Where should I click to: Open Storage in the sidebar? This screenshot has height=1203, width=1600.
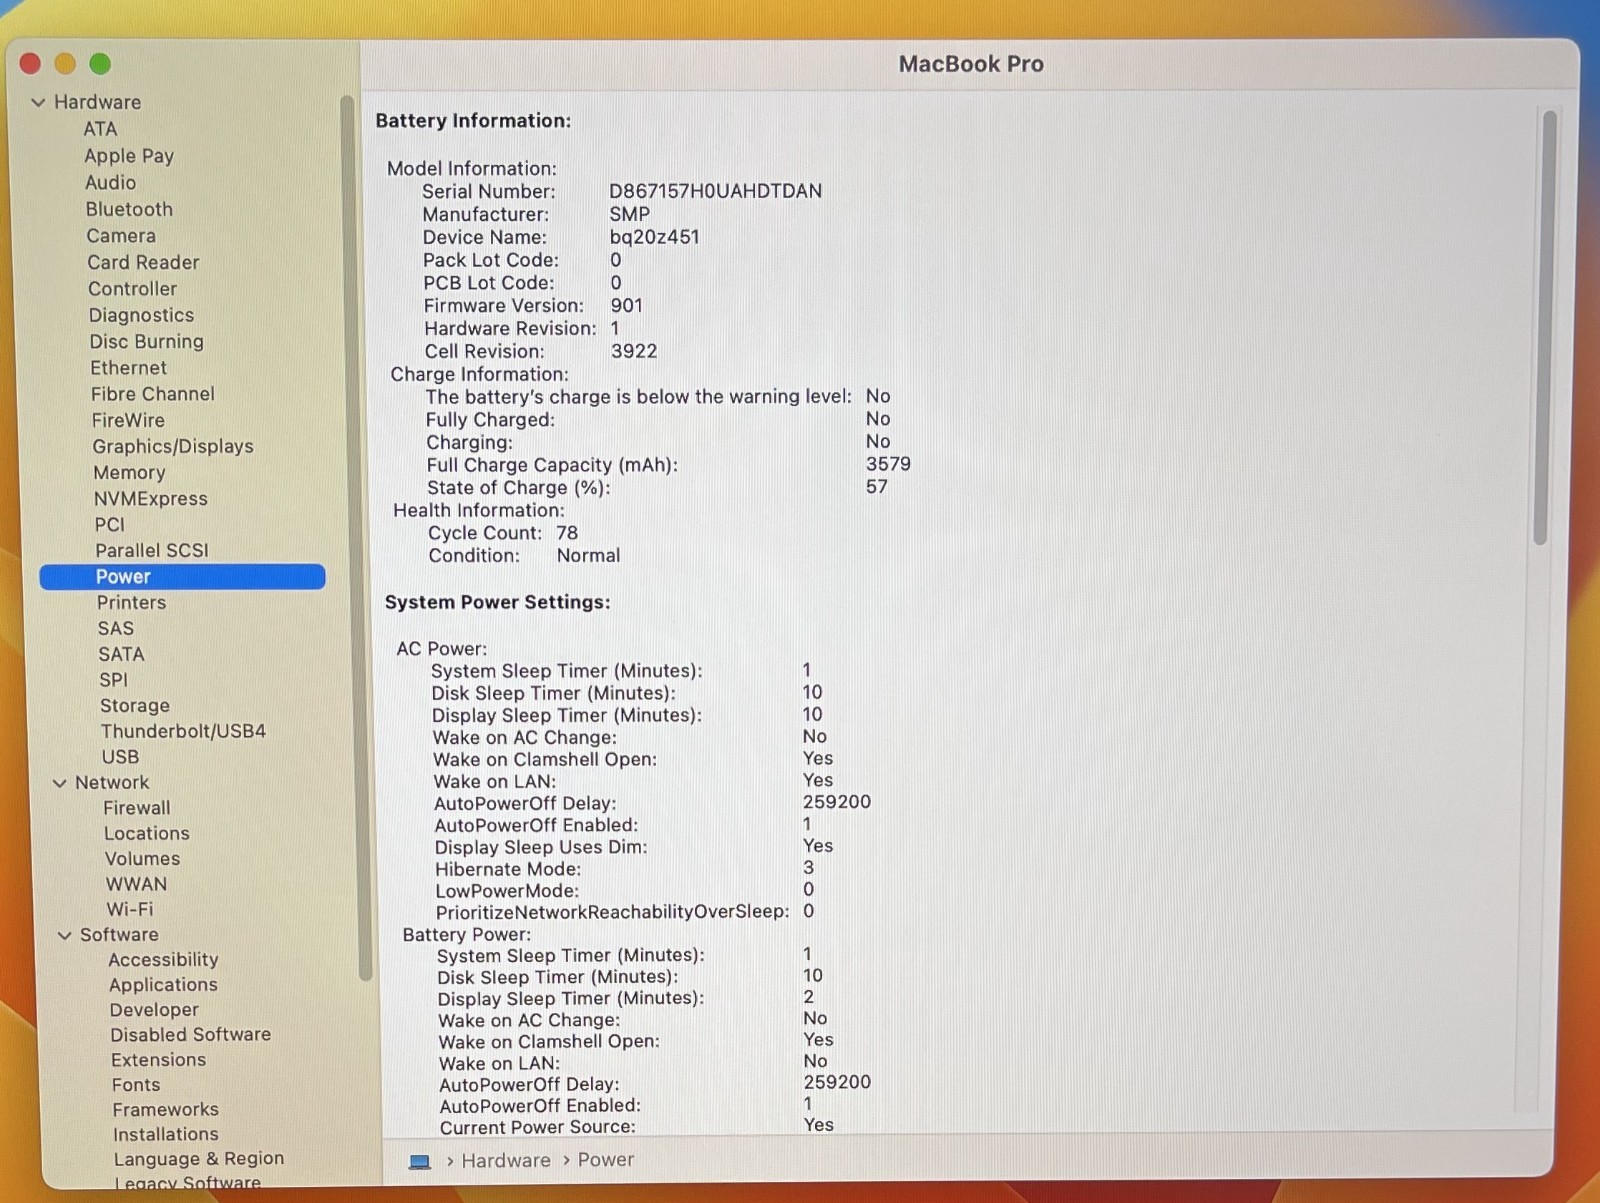point(134,706)
